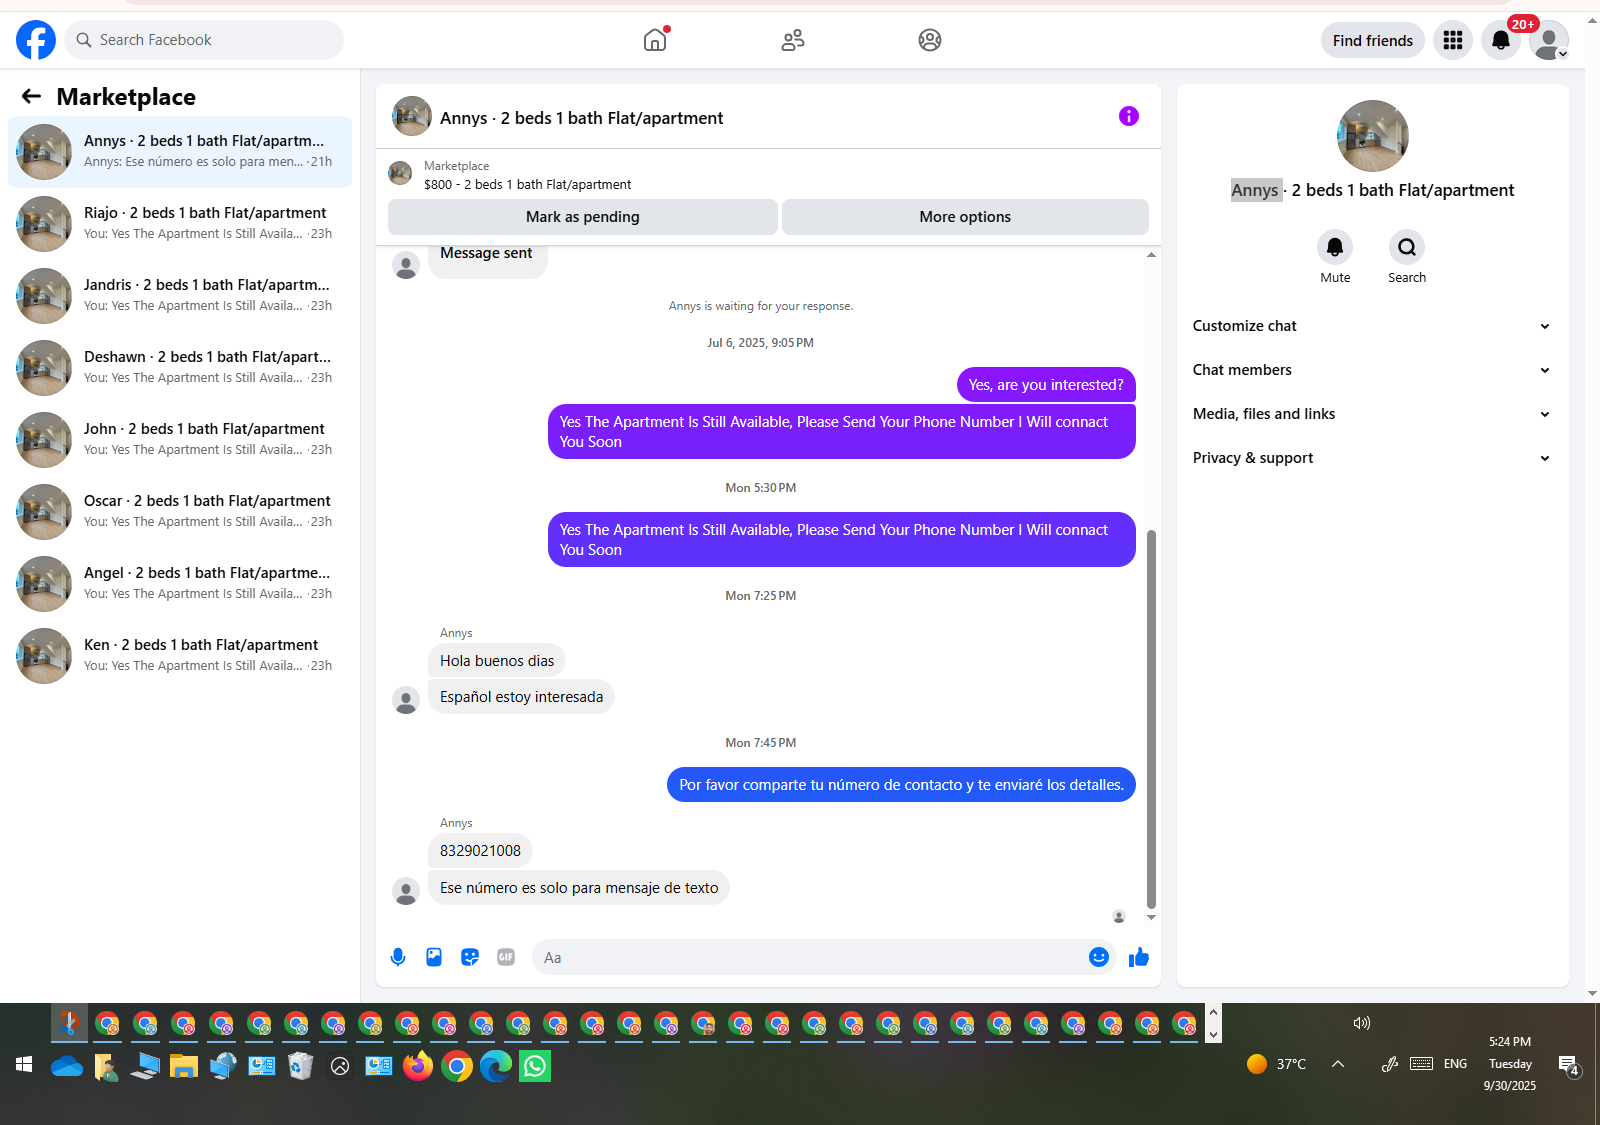Expand Media, files and links section
Viewport: 1600px width, 1125px height.
pos(1372,414)
